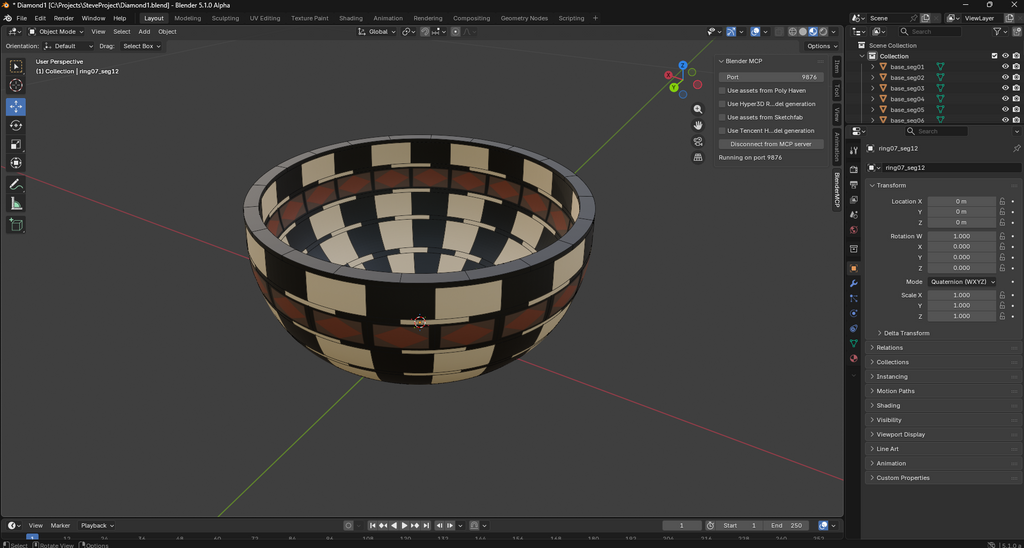
Task: Open the File menu
Action: point(22,18)
